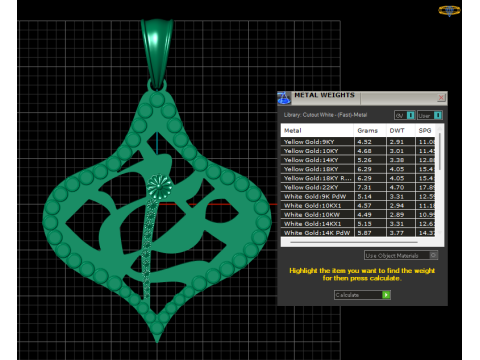Click the Metal column header
The height and width of the screenshot is (360, 480).
click(x=317, y=130)
